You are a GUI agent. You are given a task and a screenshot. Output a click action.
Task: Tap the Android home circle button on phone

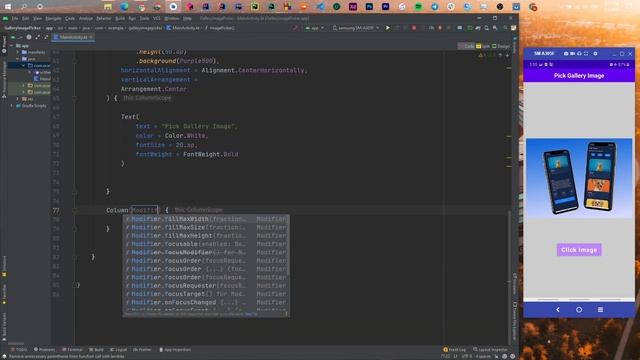coord(579,310)
